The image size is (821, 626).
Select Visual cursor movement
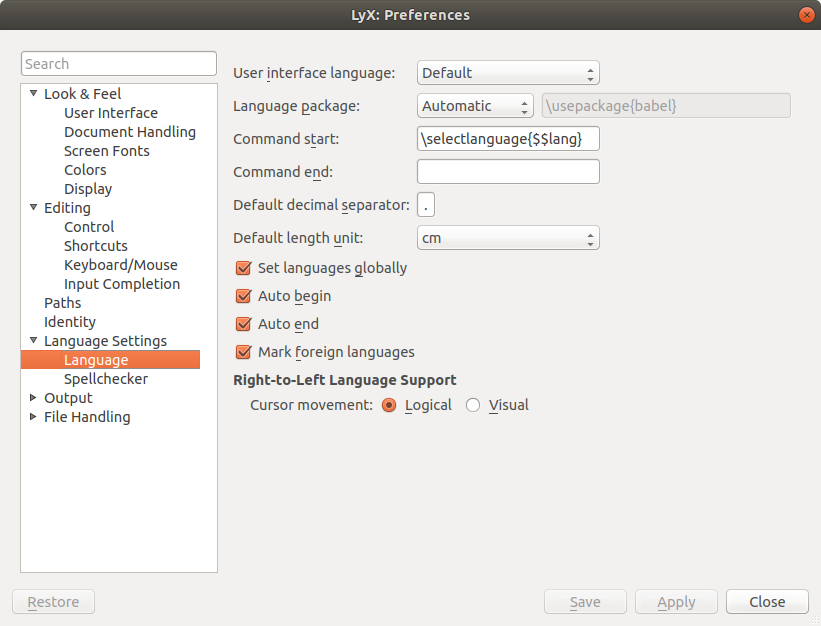point(474,405)
